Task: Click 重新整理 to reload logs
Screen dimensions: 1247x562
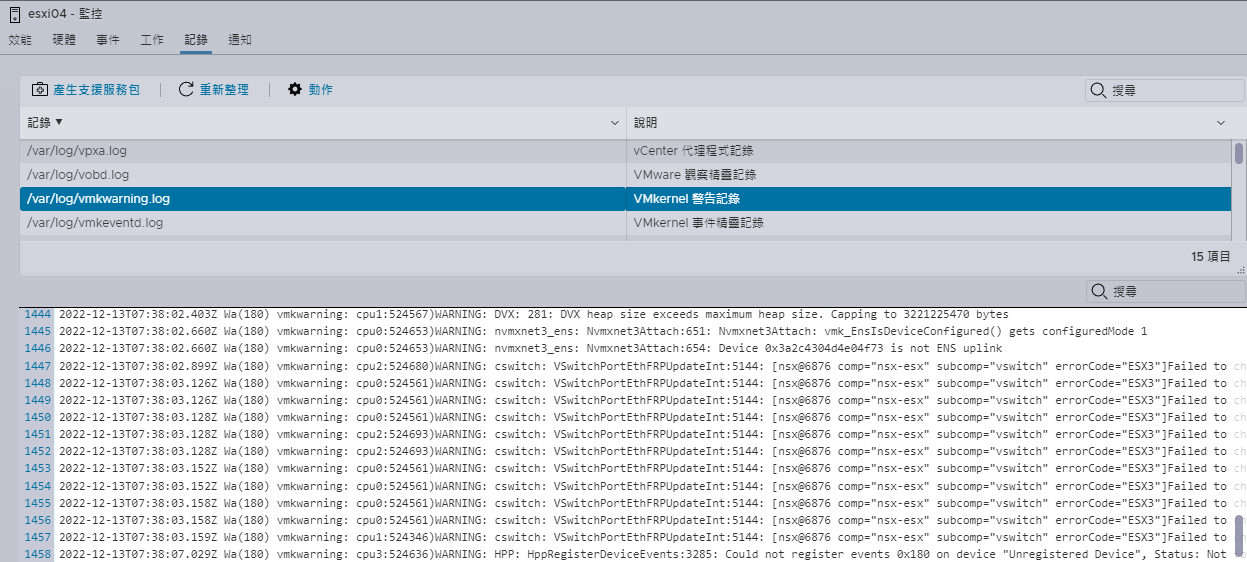Action: [x=214, y=90]
